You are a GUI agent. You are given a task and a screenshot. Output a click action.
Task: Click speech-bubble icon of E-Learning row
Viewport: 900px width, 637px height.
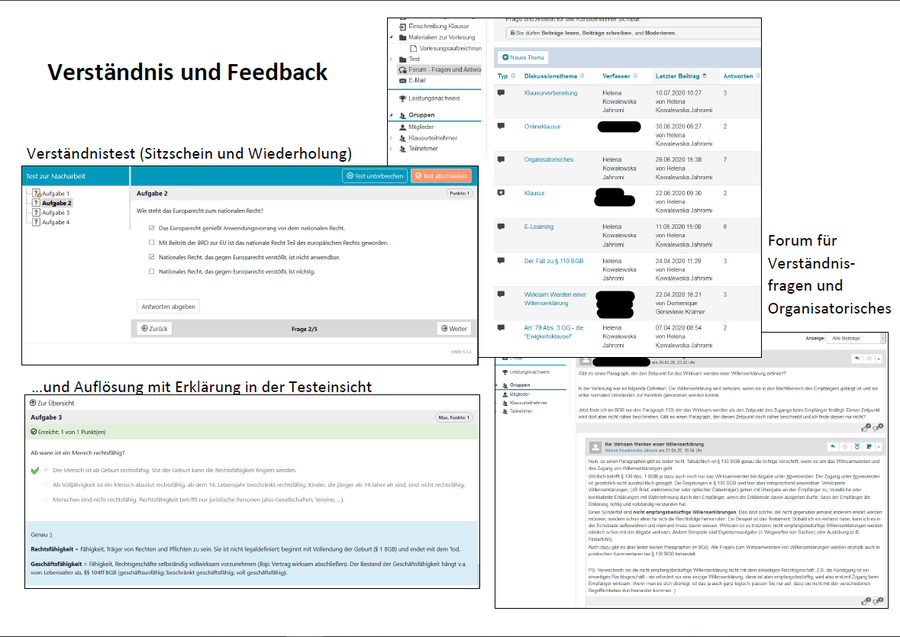501,227
